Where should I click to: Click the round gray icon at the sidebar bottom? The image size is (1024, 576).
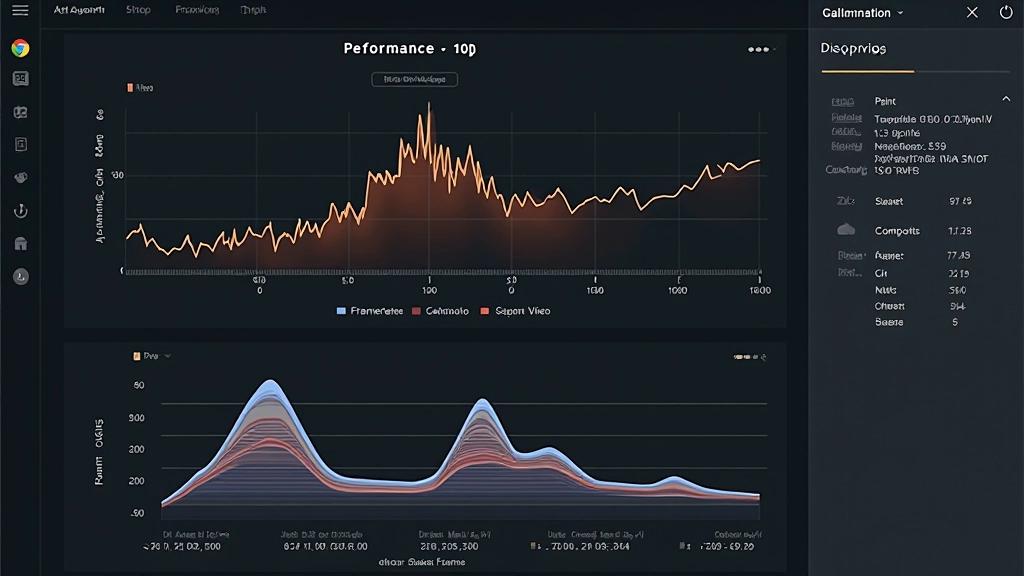click(21, 277)
